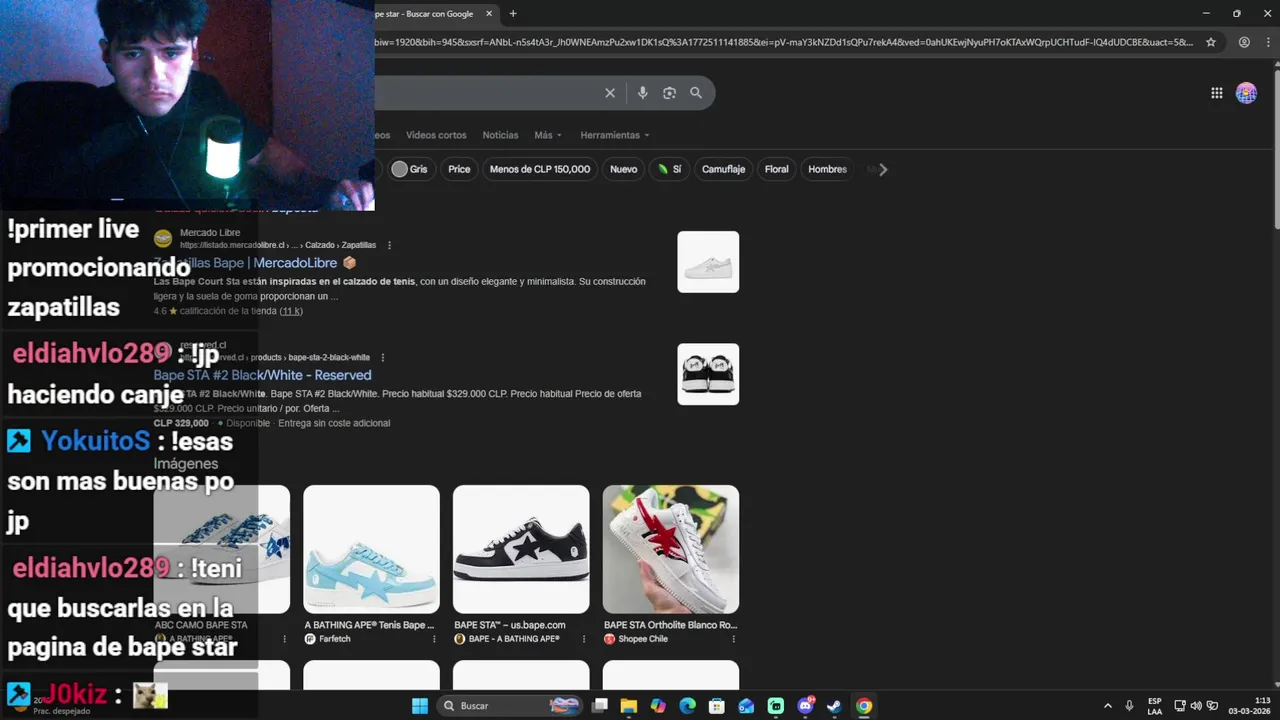The image size is (1280, 720).
Task: Click 'CLP 329,000' price text
Action: tap(181, 423)
